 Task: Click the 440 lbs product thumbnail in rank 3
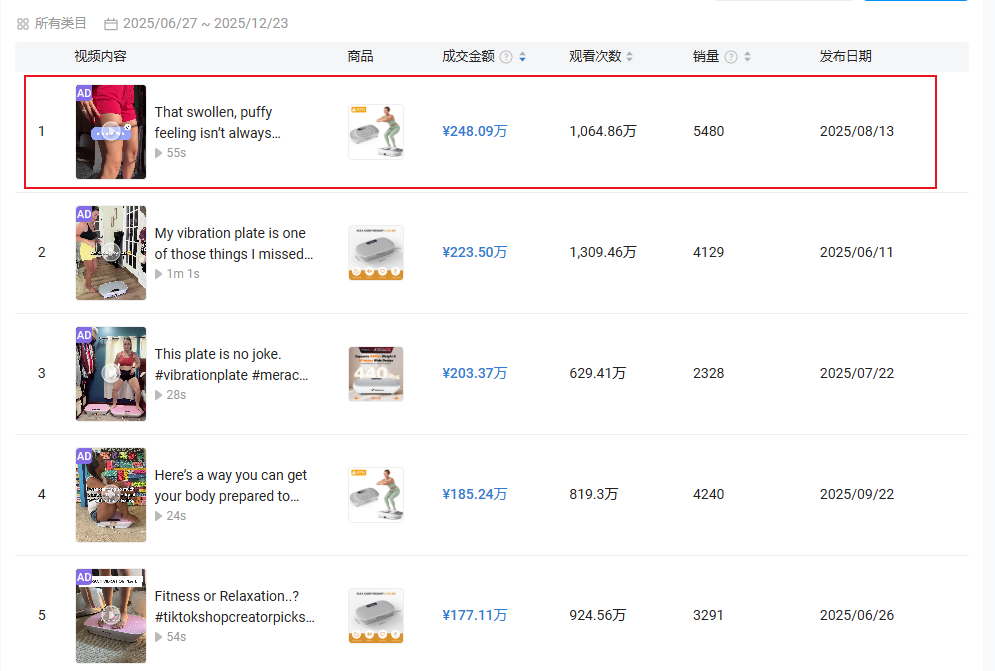(376, 373)
